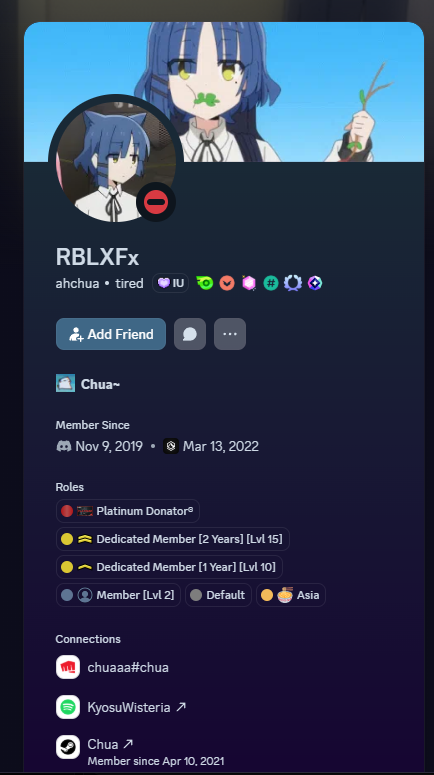Click the Asia role chip
The height and width of the screenshot is (775, 434).
click(291, 595)
